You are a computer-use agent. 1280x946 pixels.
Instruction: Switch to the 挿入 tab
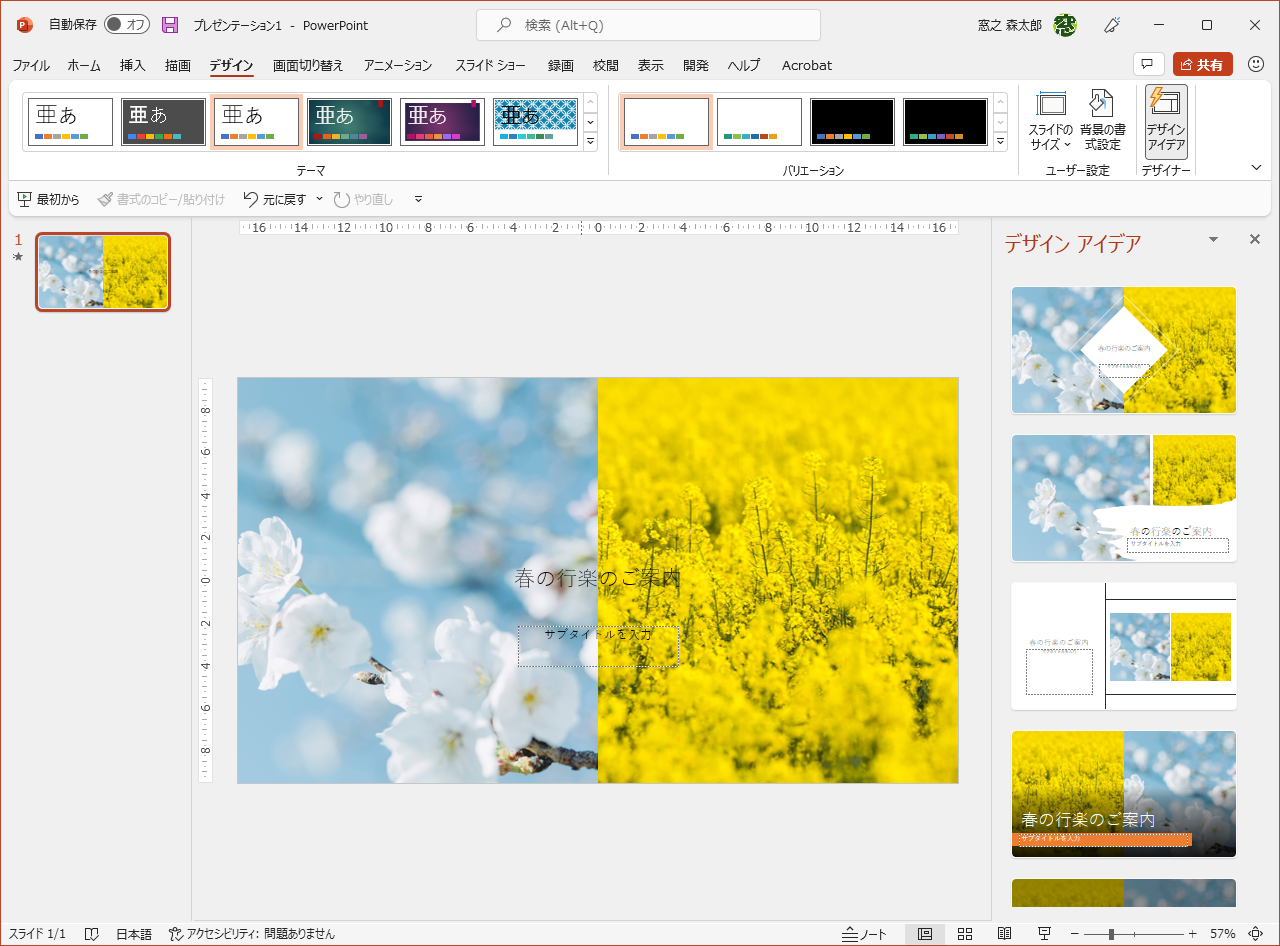tap(133, 65)
